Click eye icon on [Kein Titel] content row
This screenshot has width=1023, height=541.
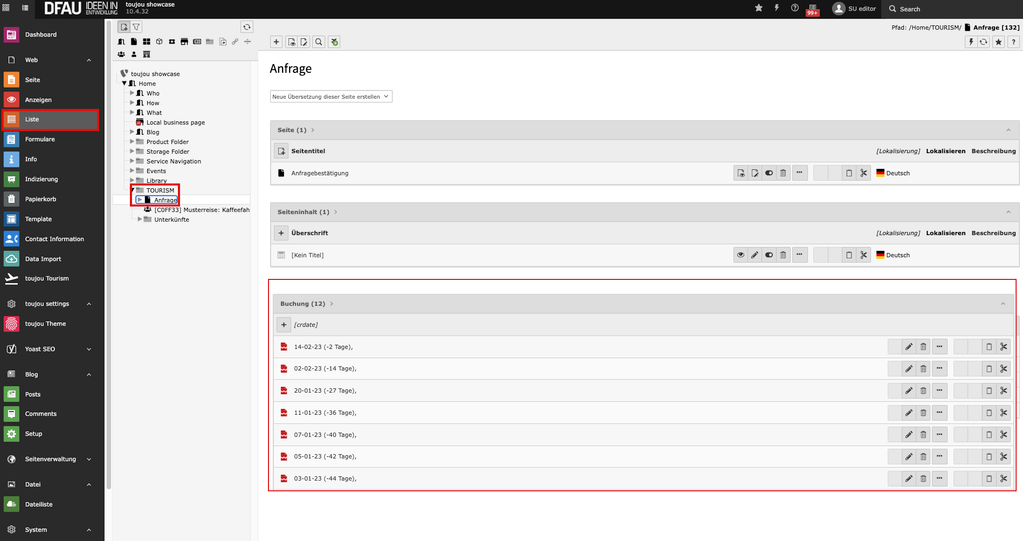pyautogui.click(x=741, y=255)
